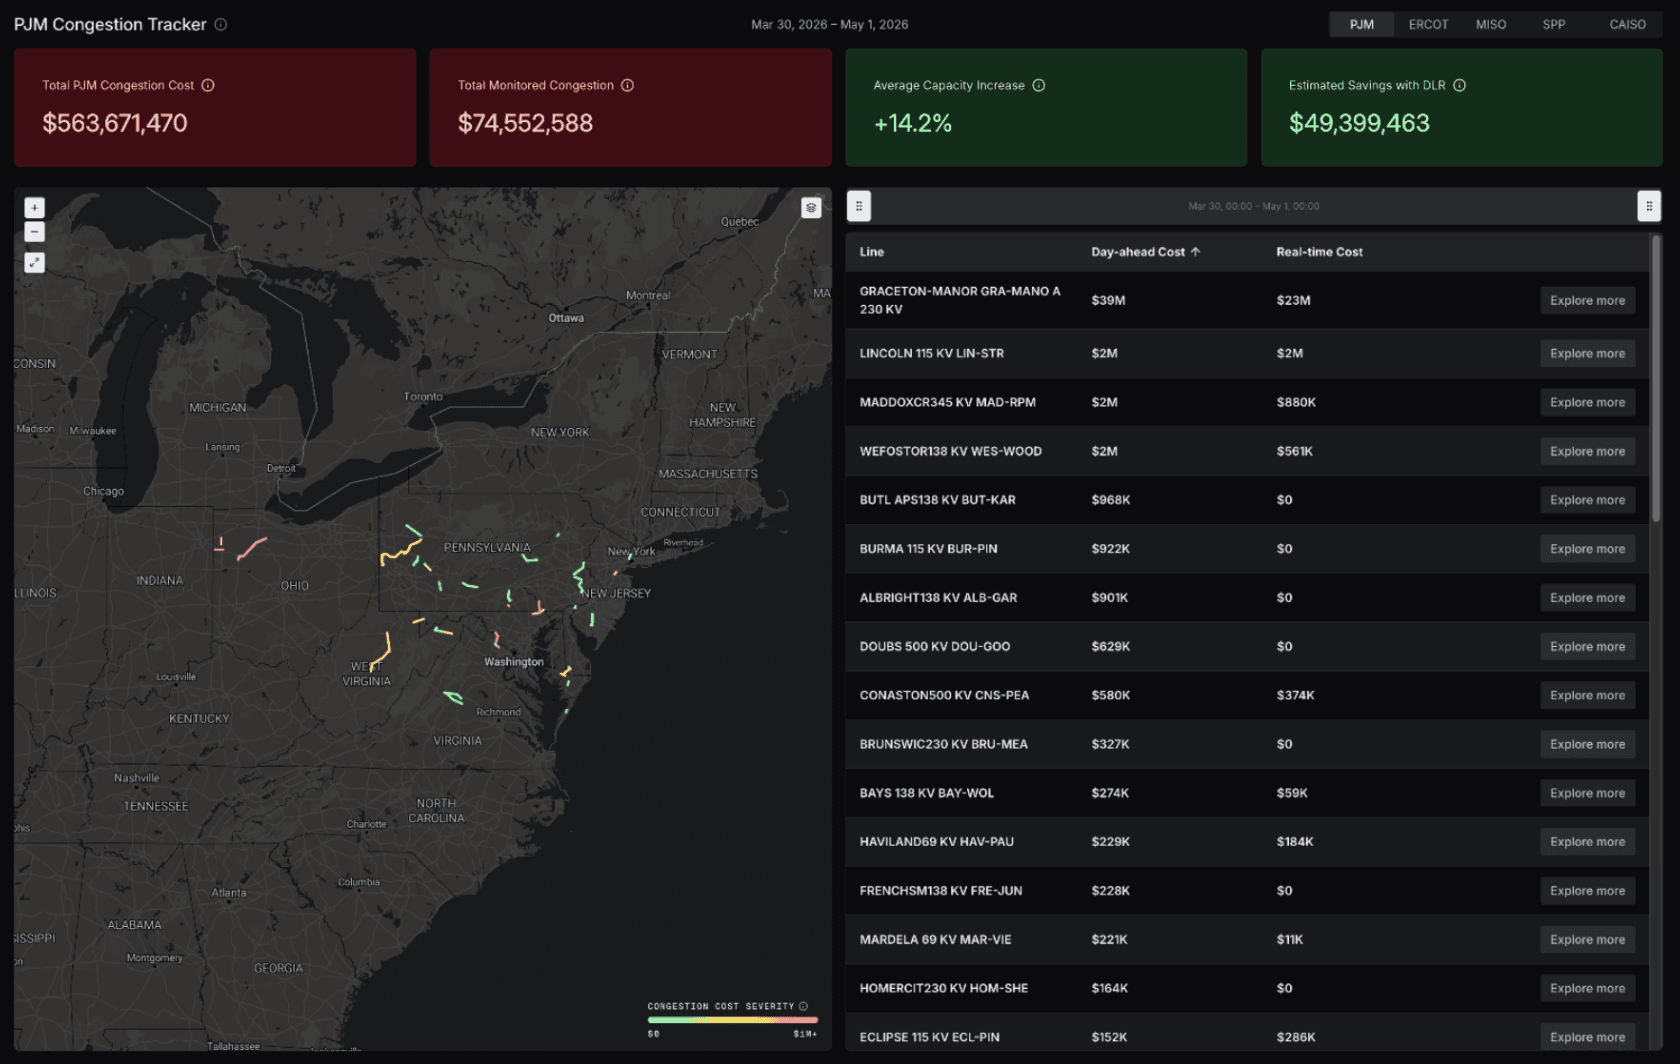Select the ALBRIGHT138 KV ALB-GAR row
This screenshot has width=1680, height=1064.
click(1247, 598)
